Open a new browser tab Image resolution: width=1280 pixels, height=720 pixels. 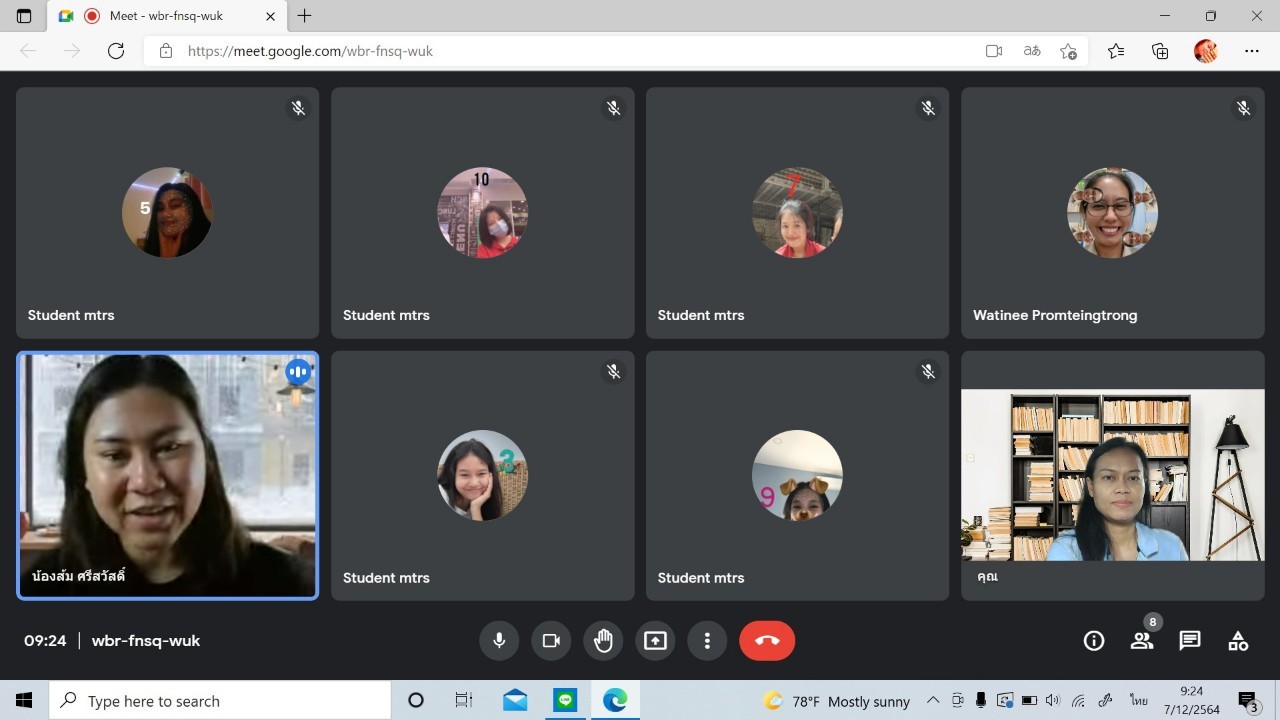[305, 16]
